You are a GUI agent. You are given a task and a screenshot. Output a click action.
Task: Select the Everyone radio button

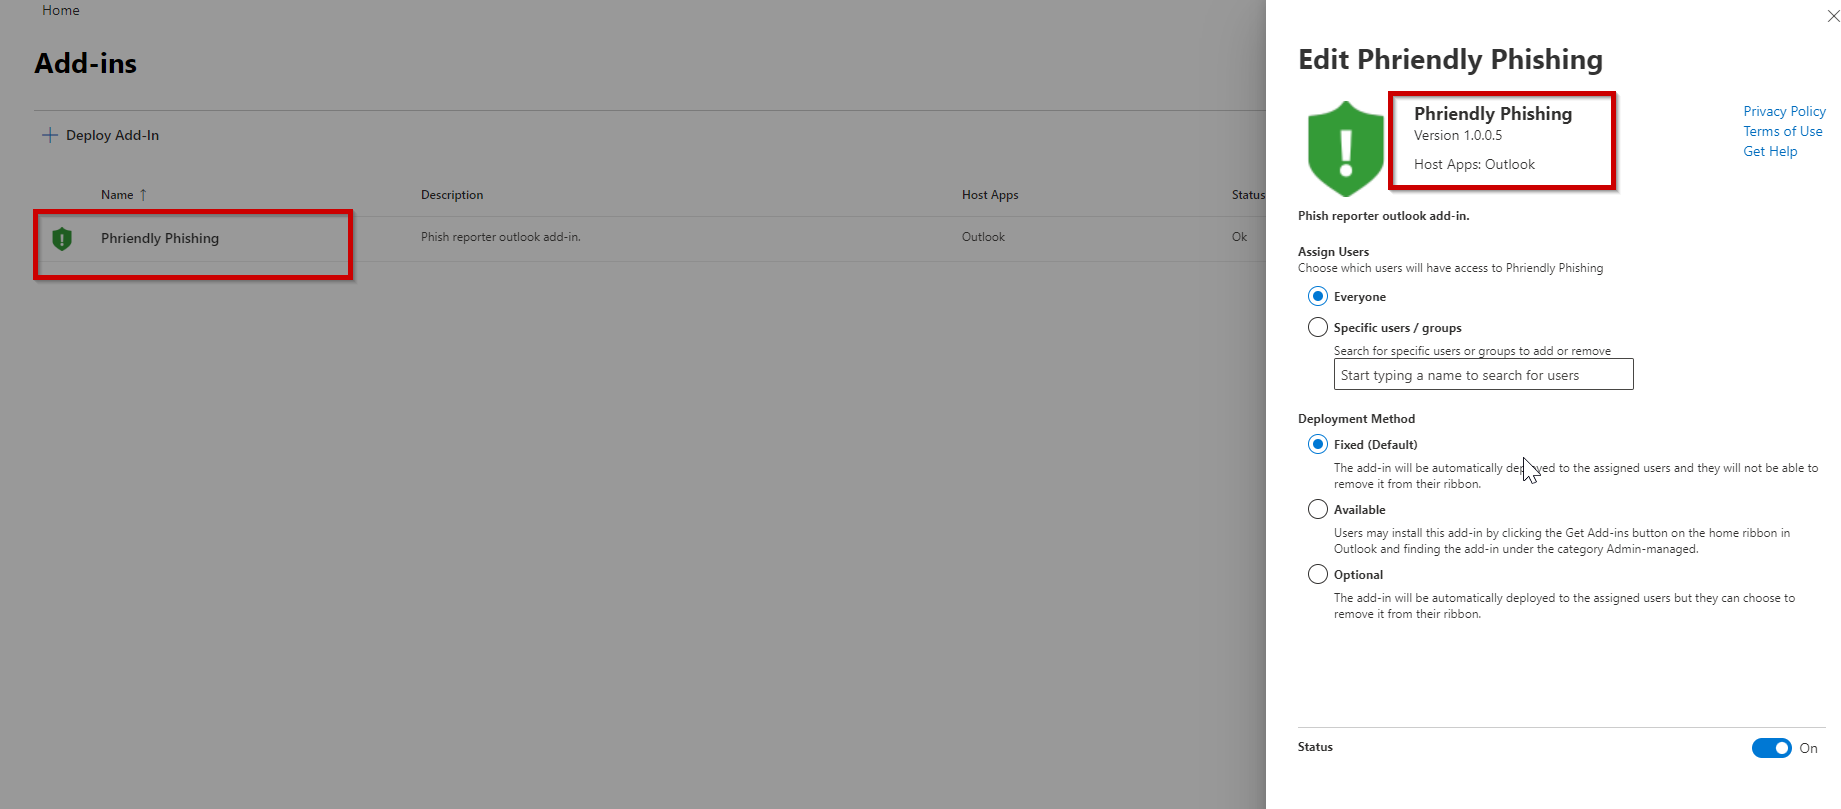pyautogui.click(x=1318, y=296)
